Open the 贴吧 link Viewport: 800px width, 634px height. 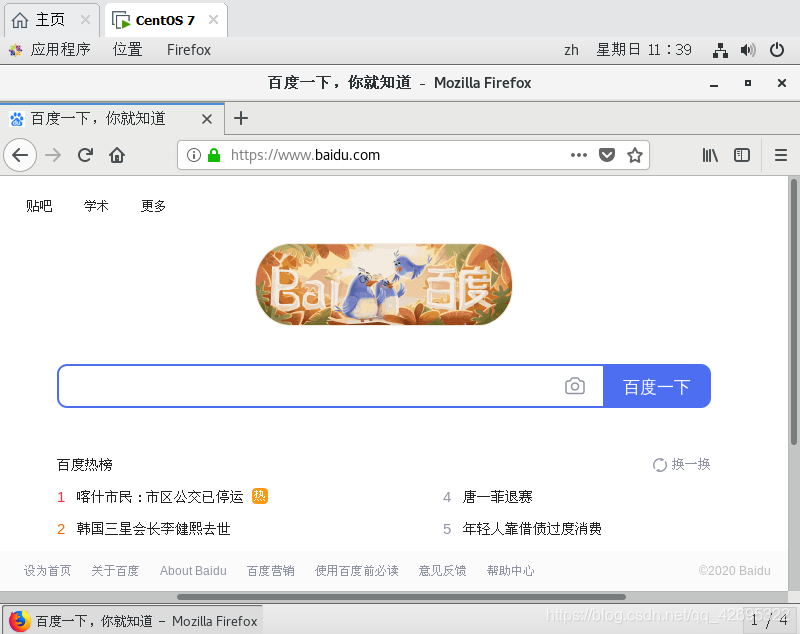click(x=39, y=206)
